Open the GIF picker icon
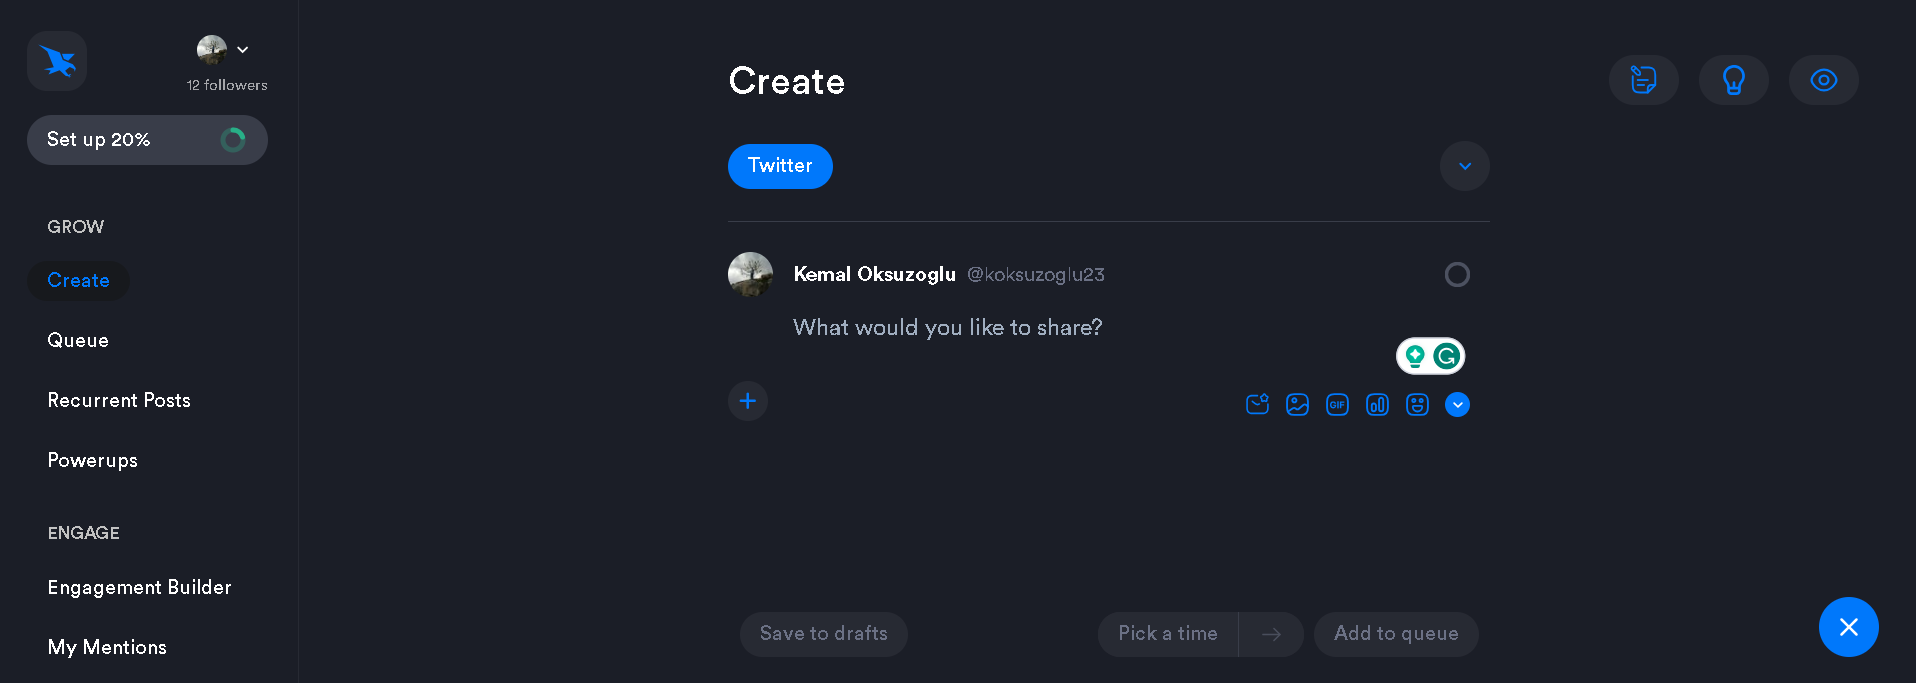The image size is (1916, 683). coord(1337,404)
